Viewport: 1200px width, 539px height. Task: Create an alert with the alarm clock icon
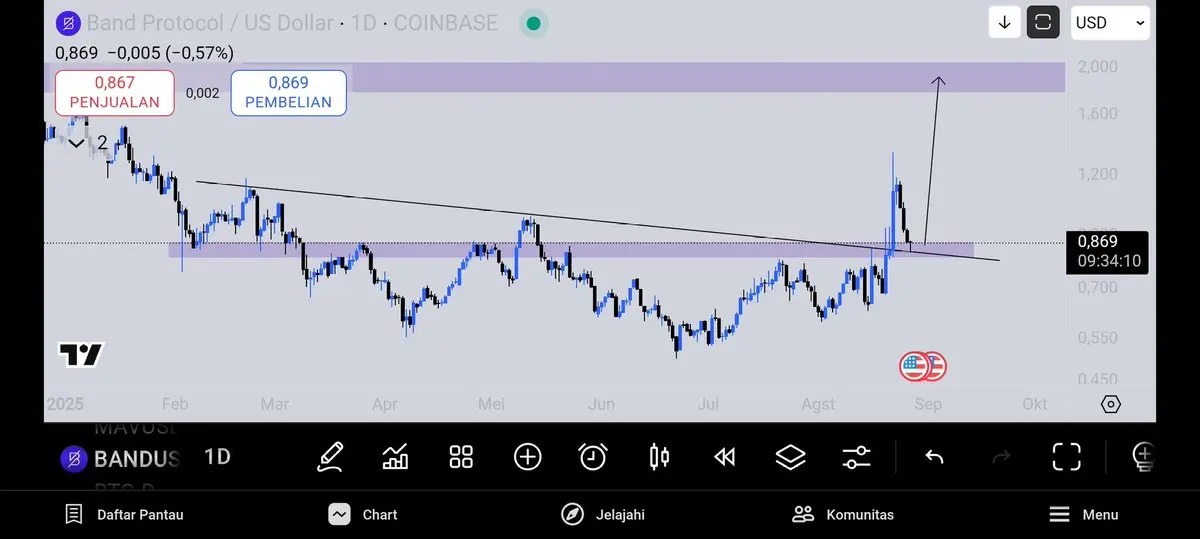click(593, 457)
